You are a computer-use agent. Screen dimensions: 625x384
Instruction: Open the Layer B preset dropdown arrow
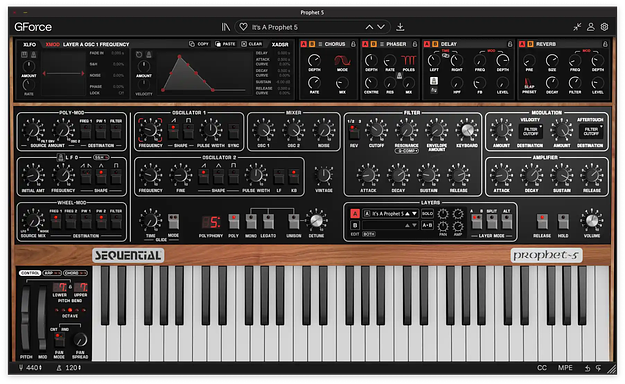(415, 225)
